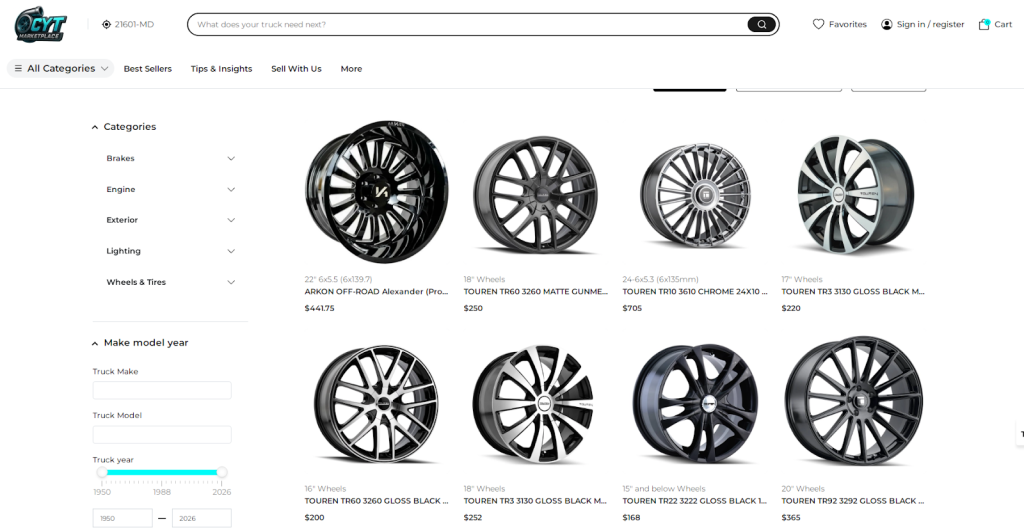Open the shopping Cart icon

pos(984,24)
